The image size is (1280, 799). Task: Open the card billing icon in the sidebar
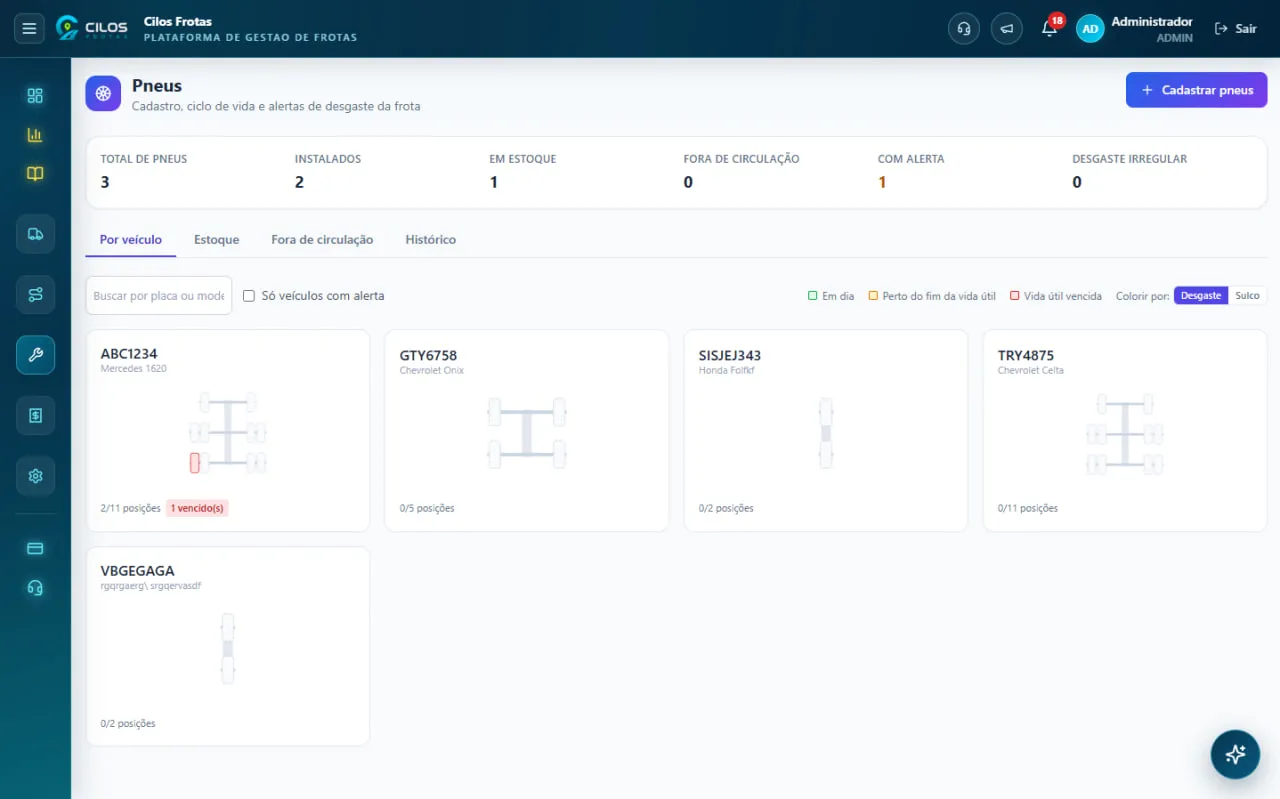coord(35,548)
